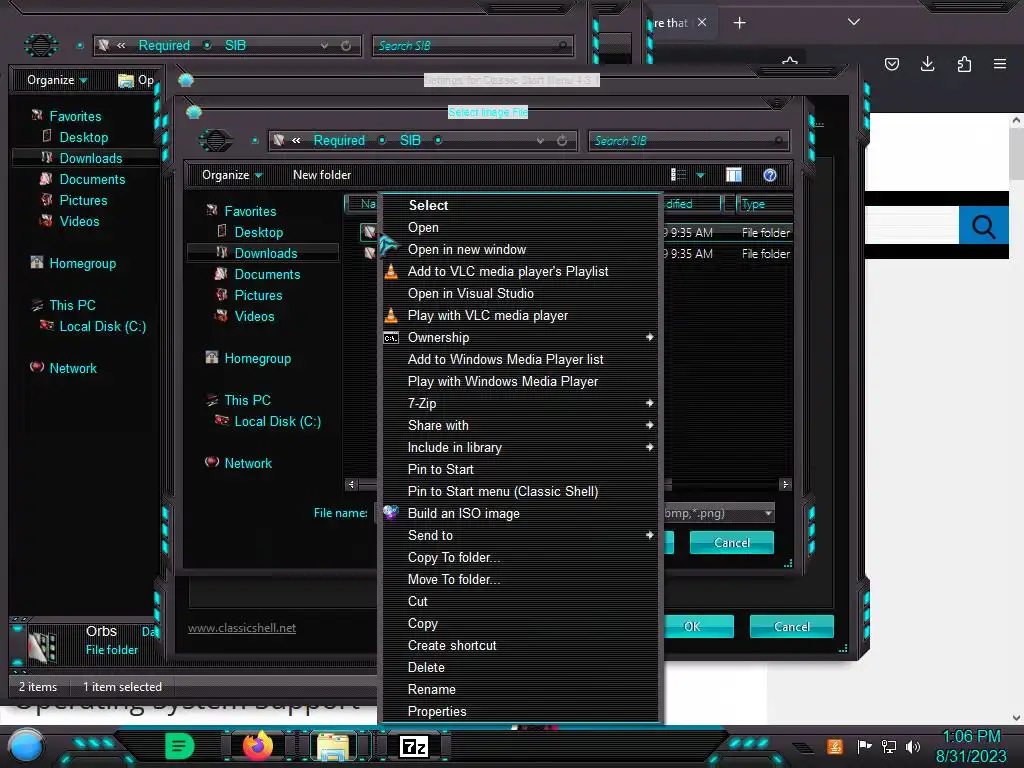
Task: Click Cancel in Select Image File dialog
Action: coord(731,543)
